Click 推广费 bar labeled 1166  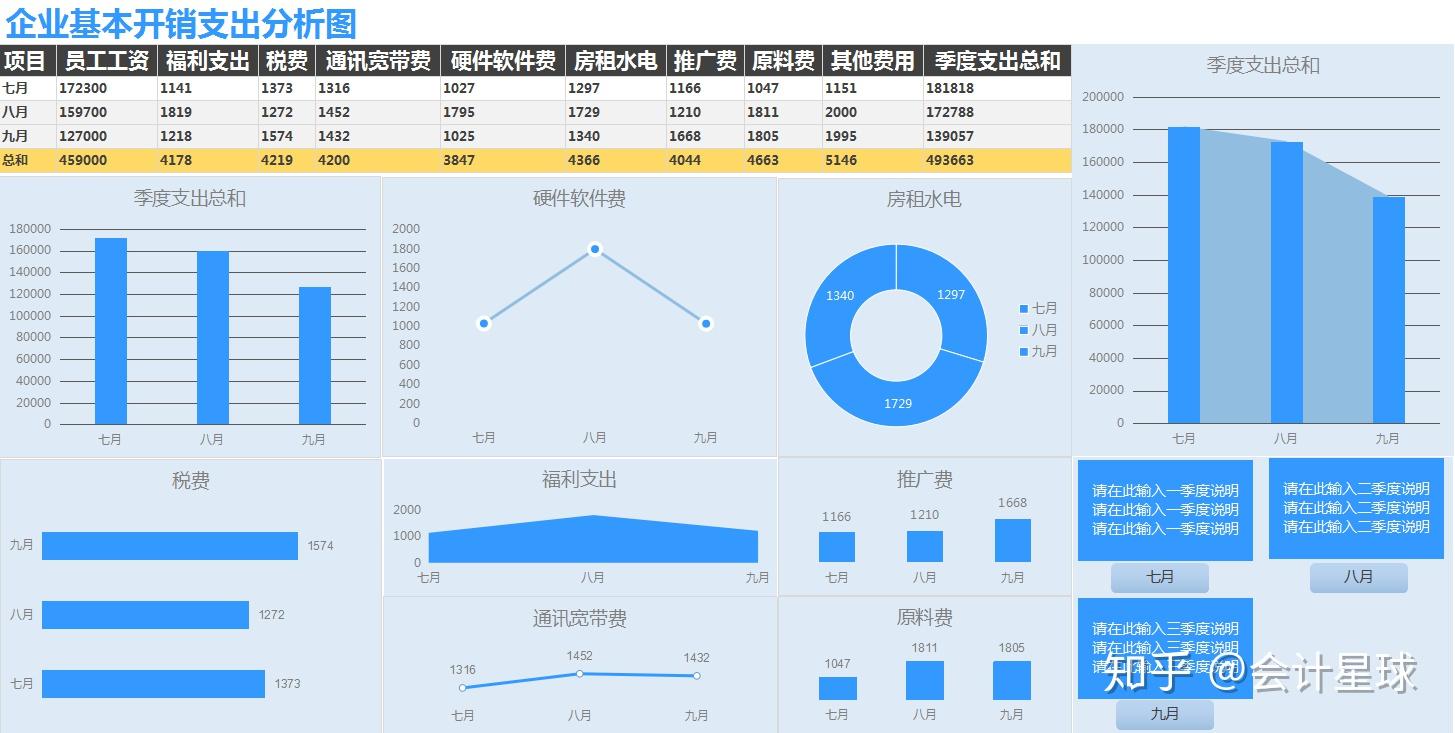pyautogui.click(x=837, y=547)
